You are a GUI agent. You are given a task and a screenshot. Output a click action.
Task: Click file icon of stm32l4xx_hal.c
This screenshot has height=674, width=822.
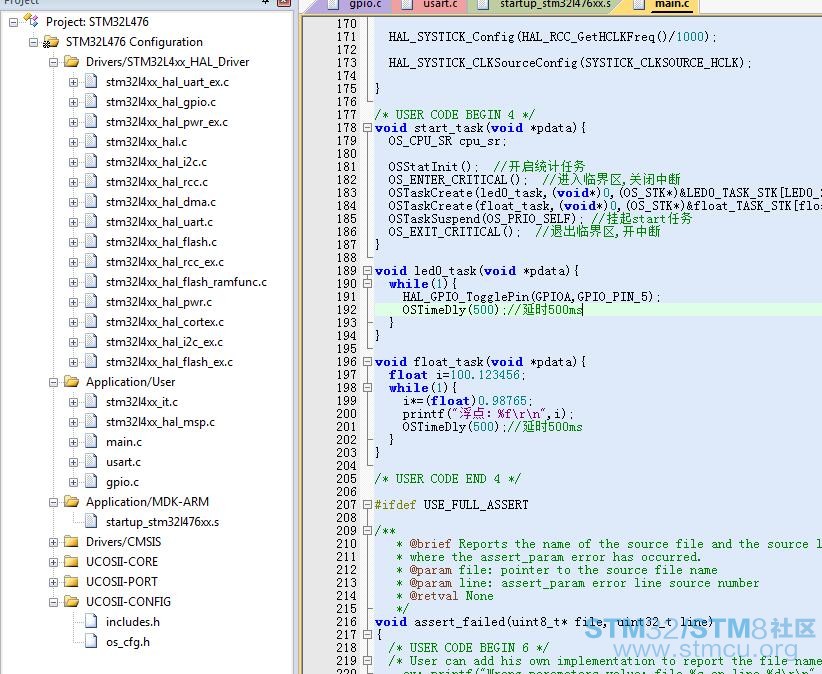[x=91, y=142]
